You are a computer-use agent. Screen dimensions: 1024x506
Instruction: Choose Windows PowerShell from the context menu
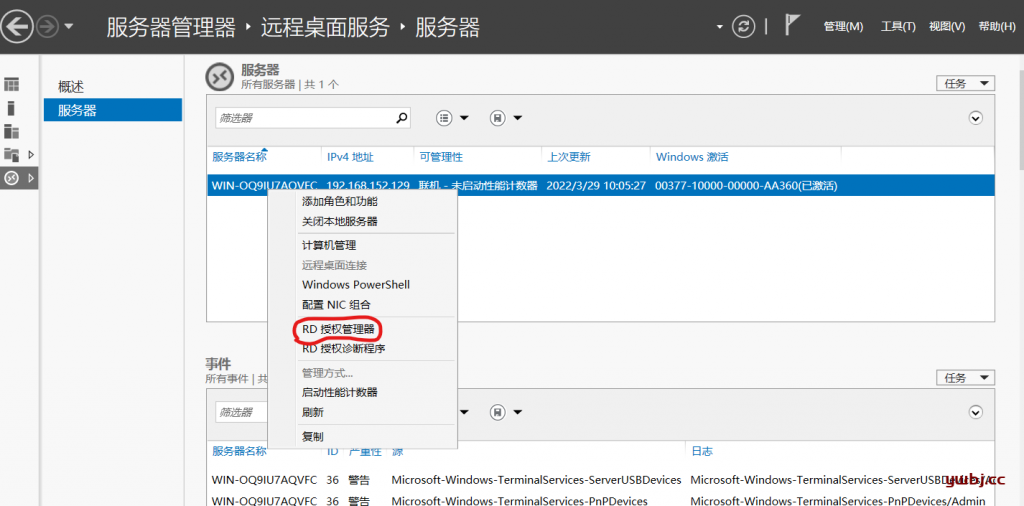pos(356,285)
